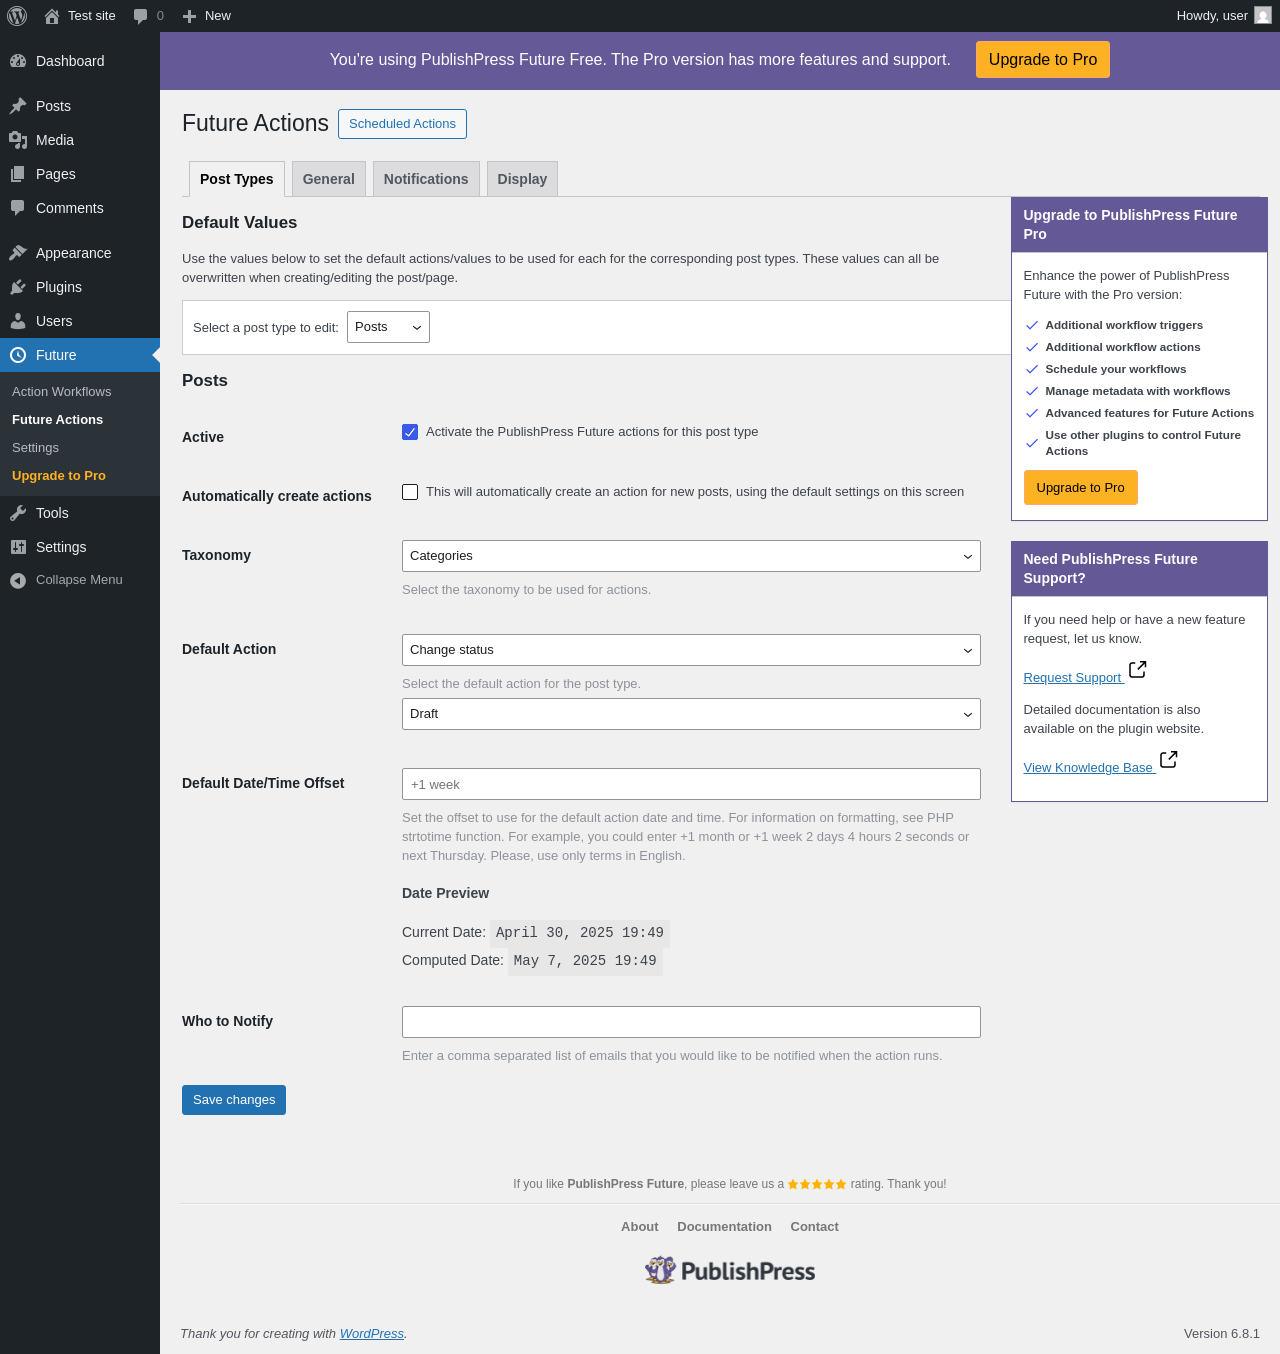Click the Posts pushpin icon
The image size is (1280, 1354).
(x=18, y=106)
